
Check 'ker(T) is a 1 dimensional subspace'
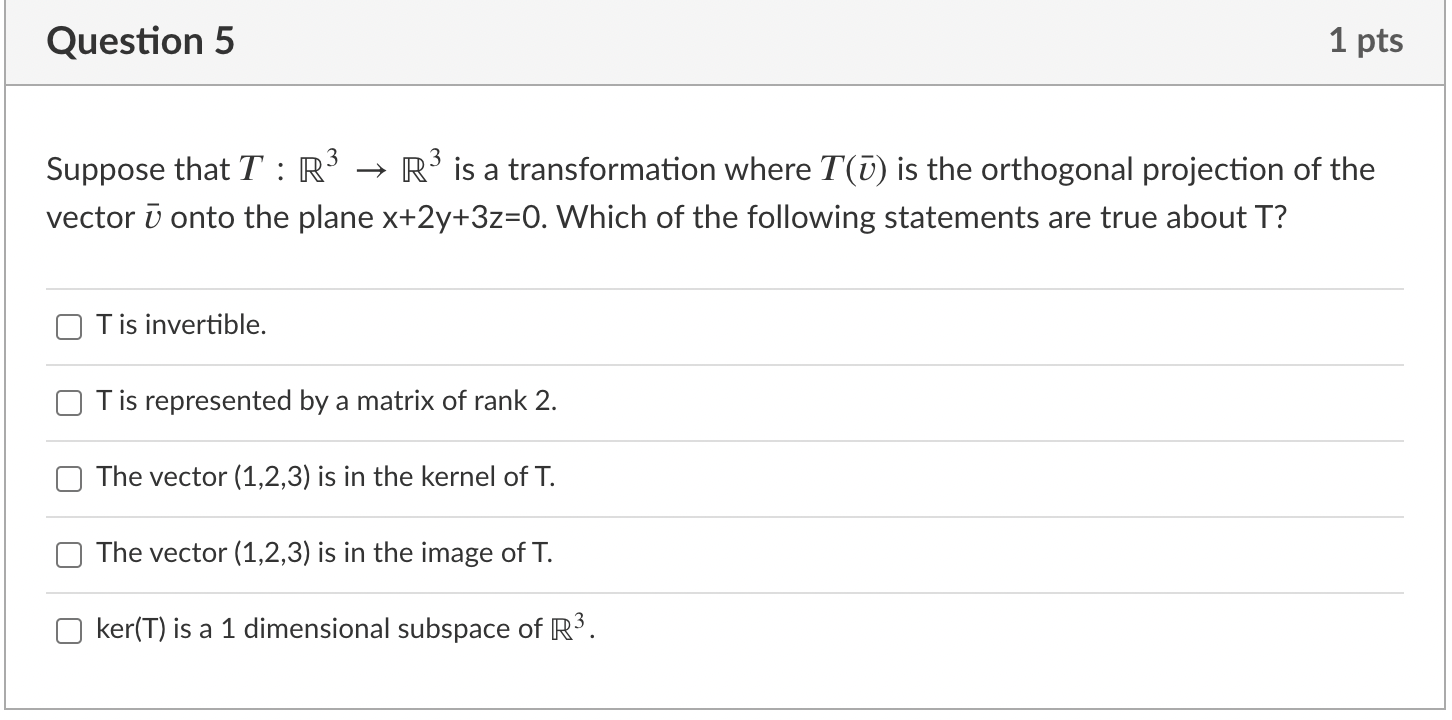(68, 630)
